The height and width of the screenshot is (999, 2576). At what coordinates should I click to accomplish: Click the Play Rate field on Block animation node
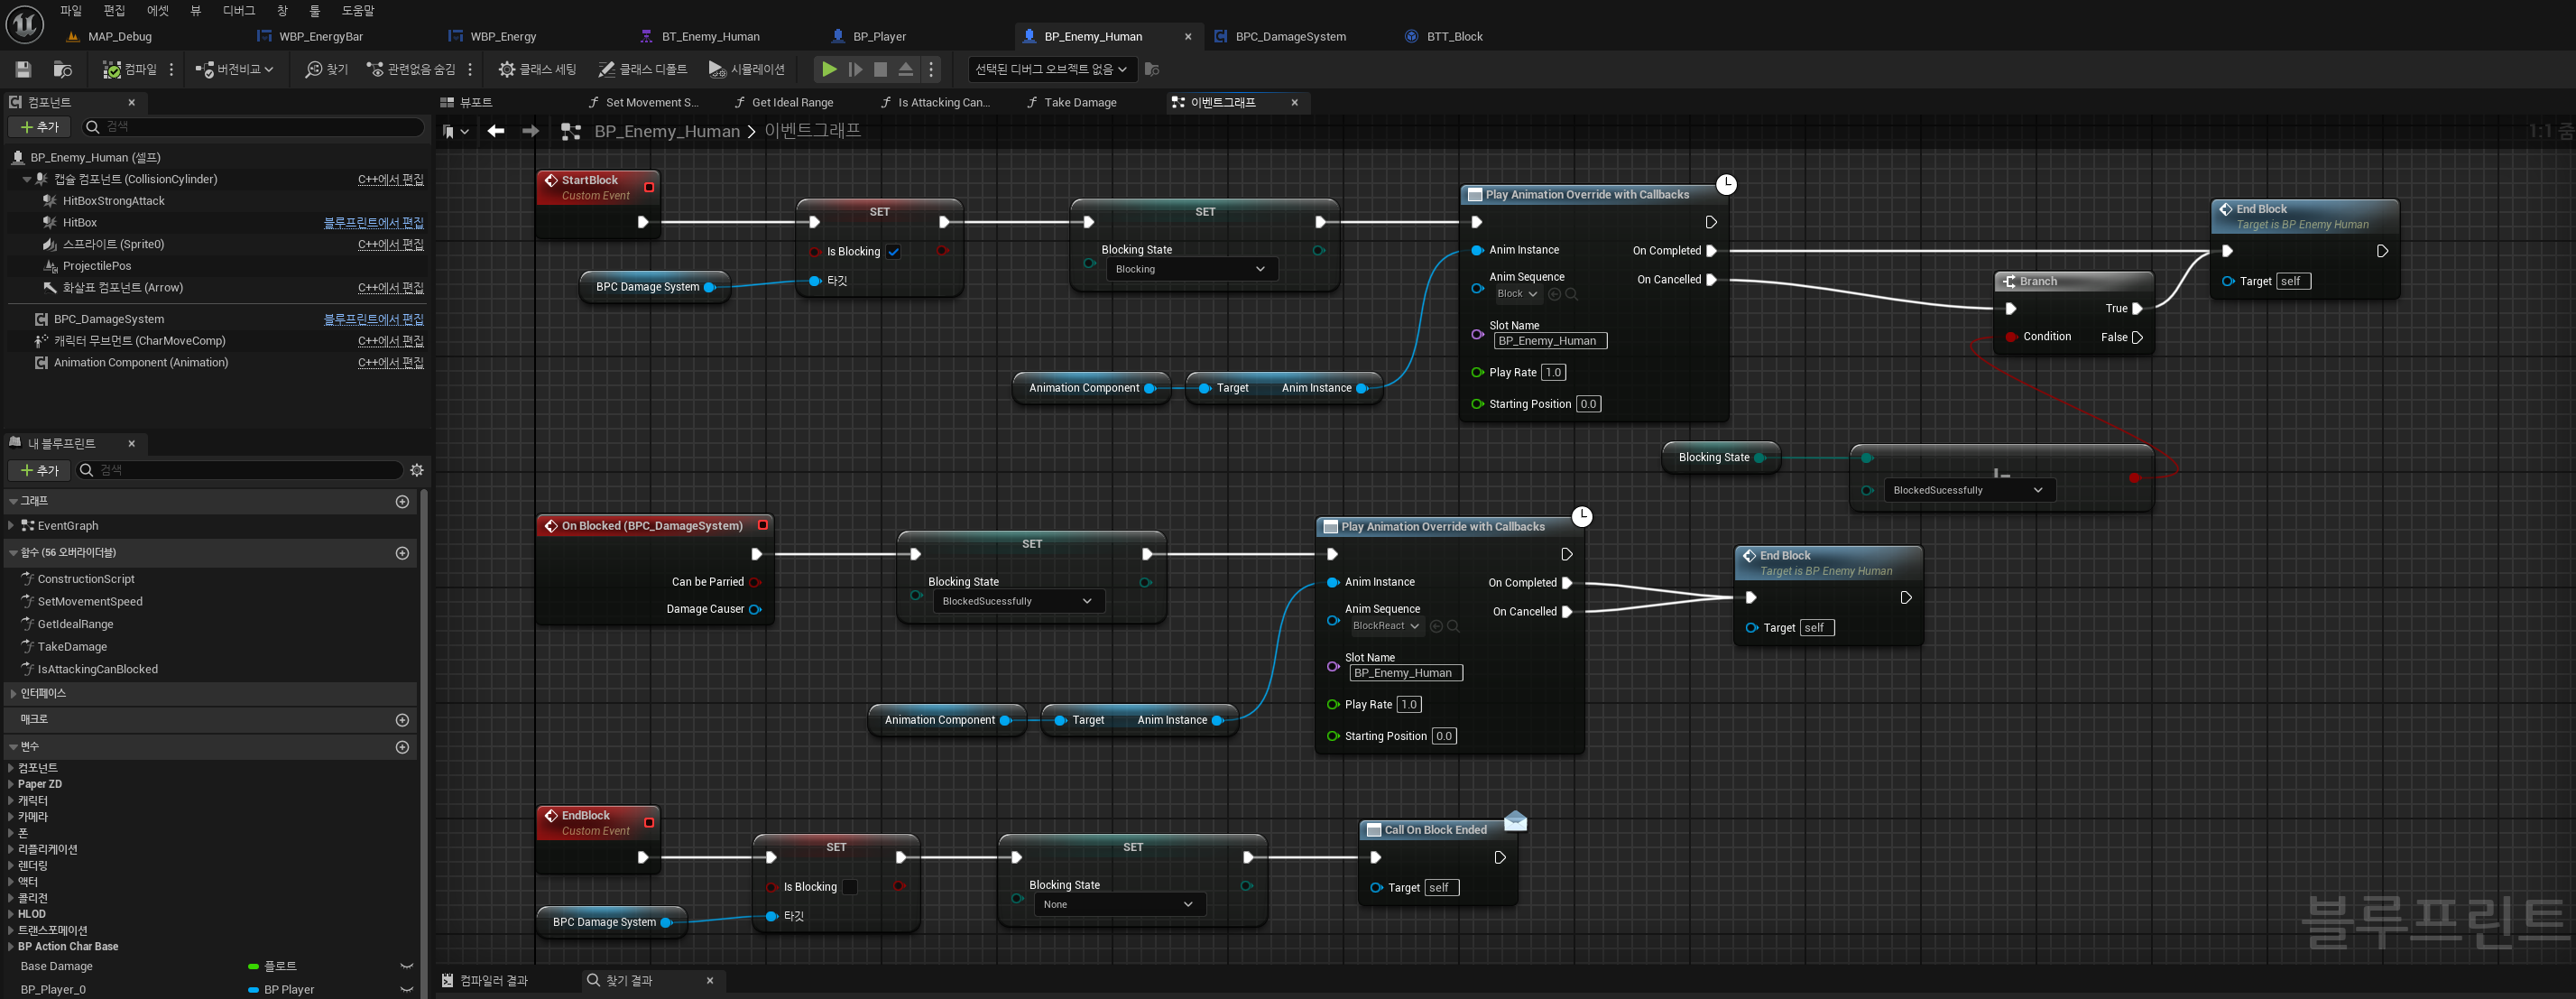(1553, 372)
